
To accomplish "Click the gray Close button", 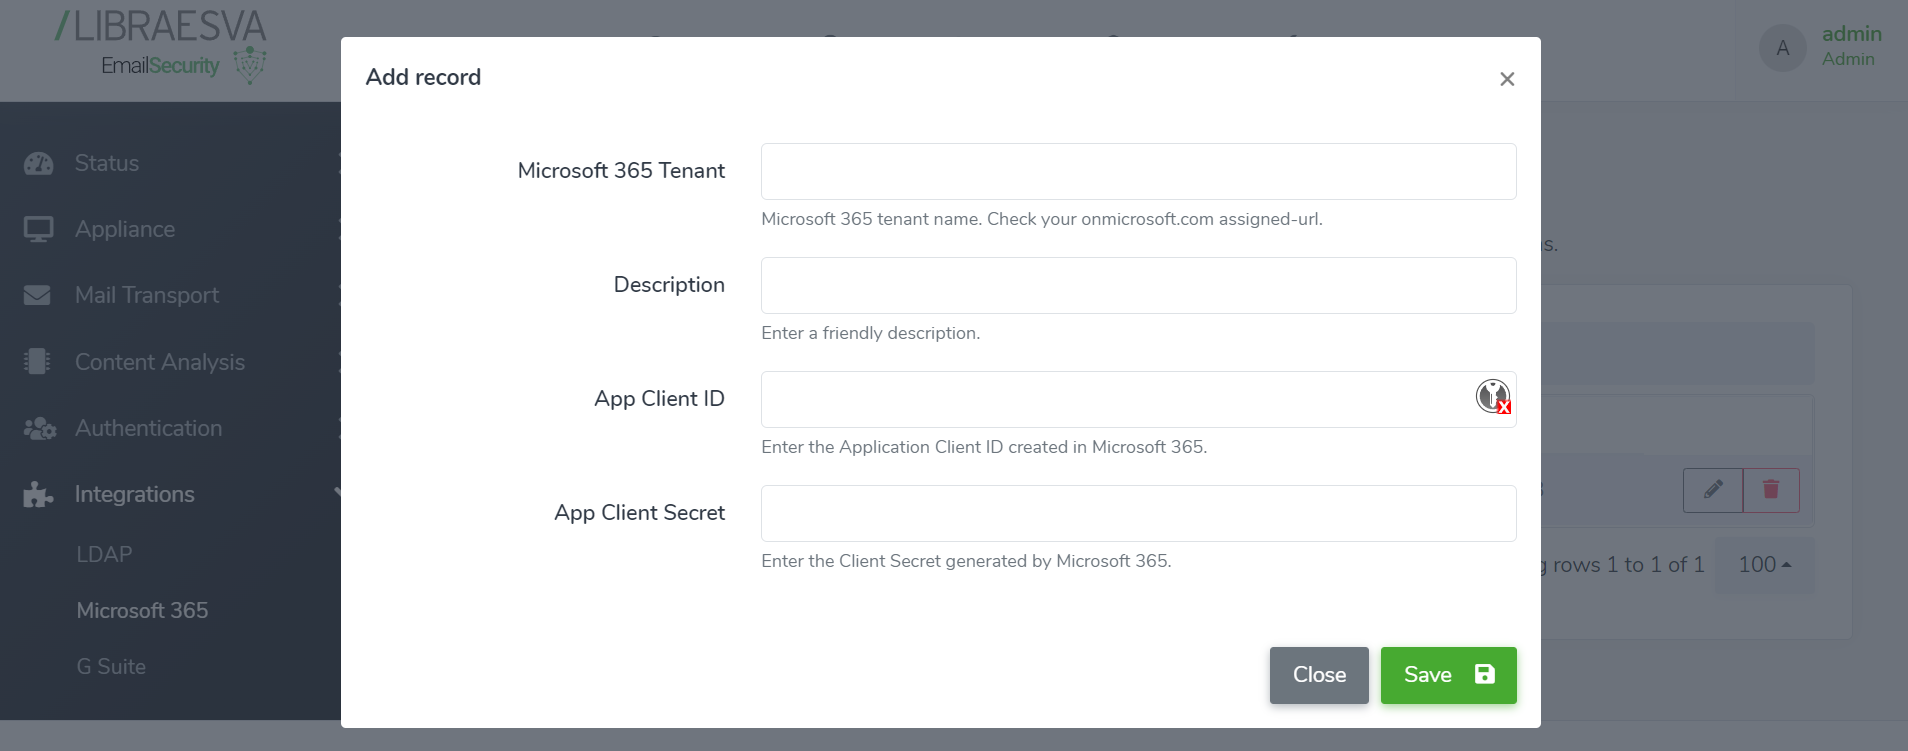I will coord(1319,675).
